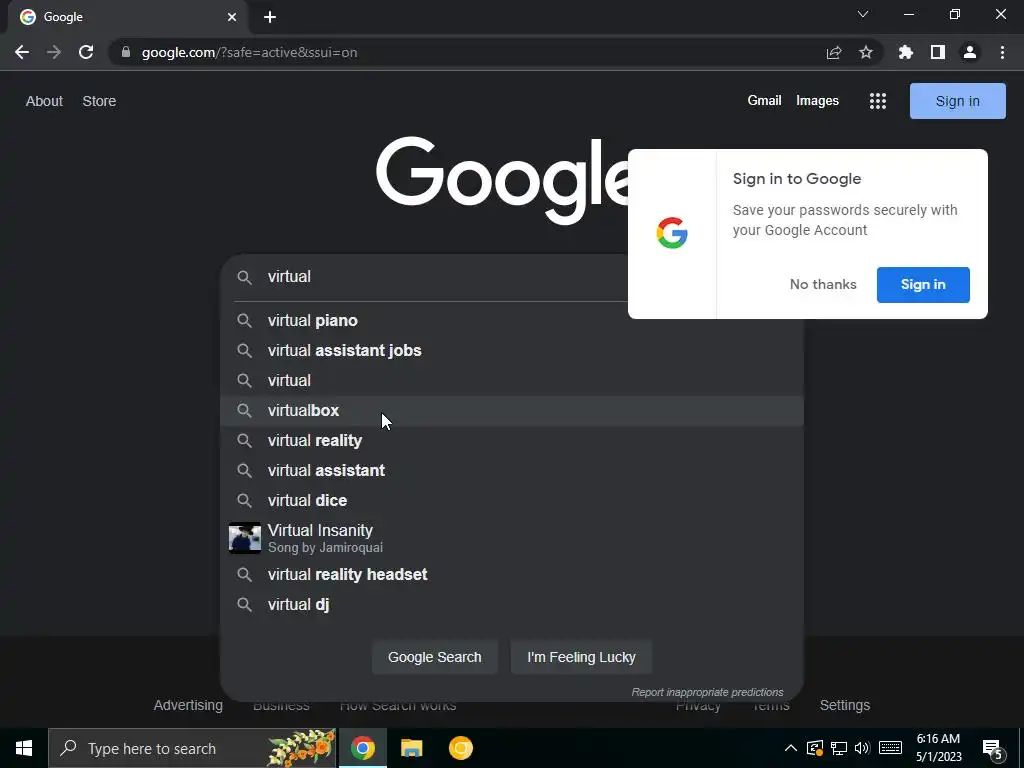Click the Virtual Insanity thumbnail

245,538
